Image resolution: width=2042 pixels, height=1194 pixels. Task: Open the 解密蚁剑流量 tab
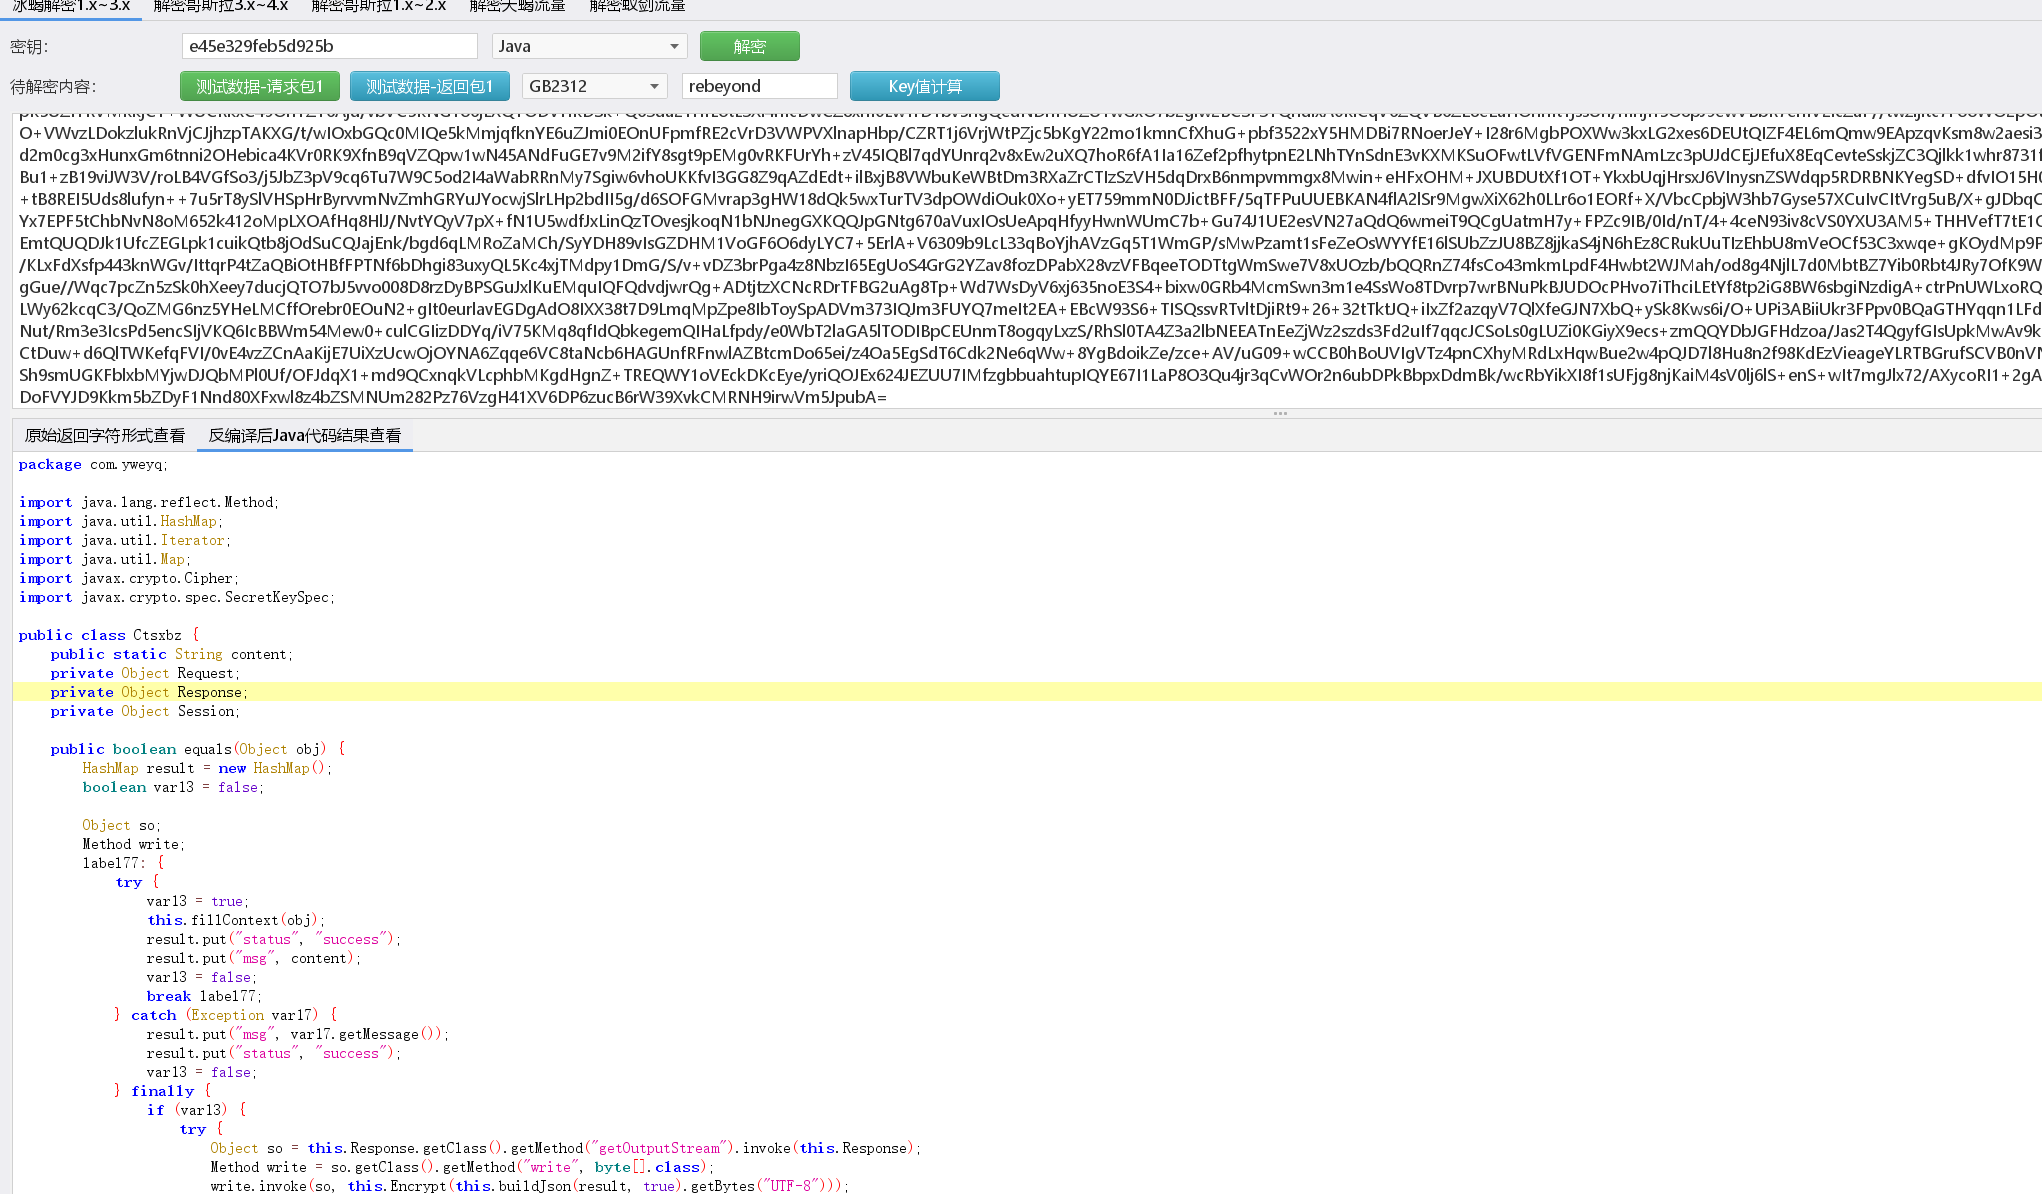pyautogui.click(x=637, y=7)
